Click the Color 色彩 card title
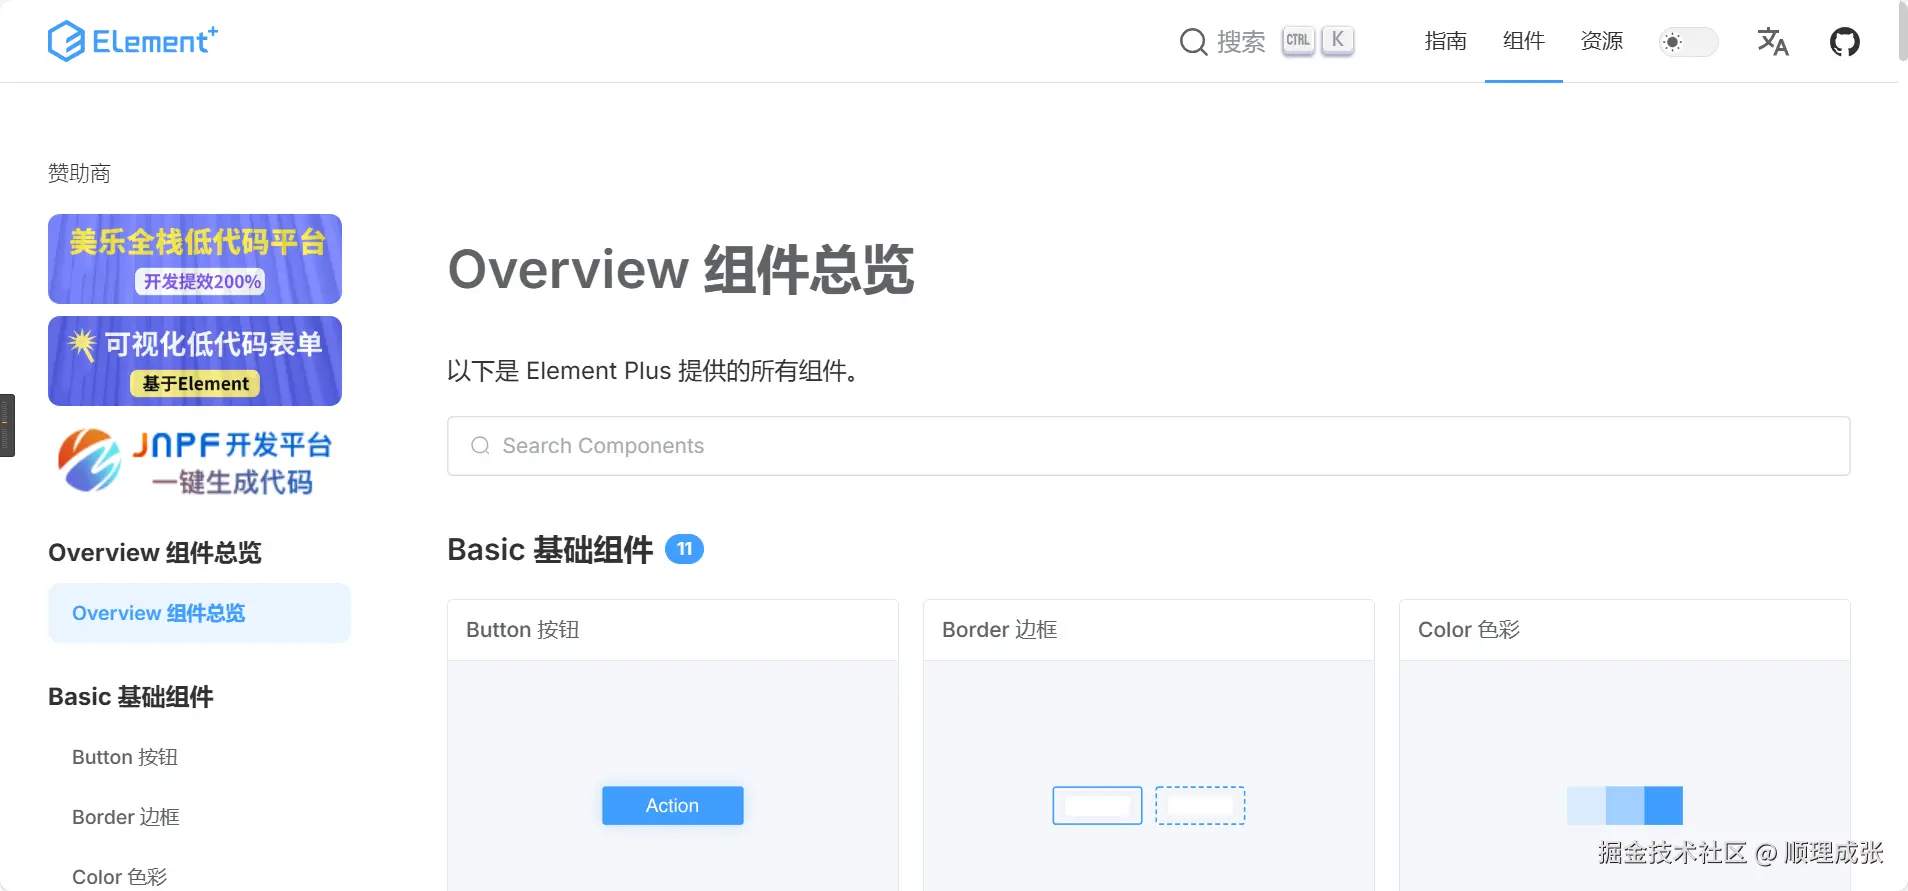Screen dimensions: 1908x891 point(1469,630)
